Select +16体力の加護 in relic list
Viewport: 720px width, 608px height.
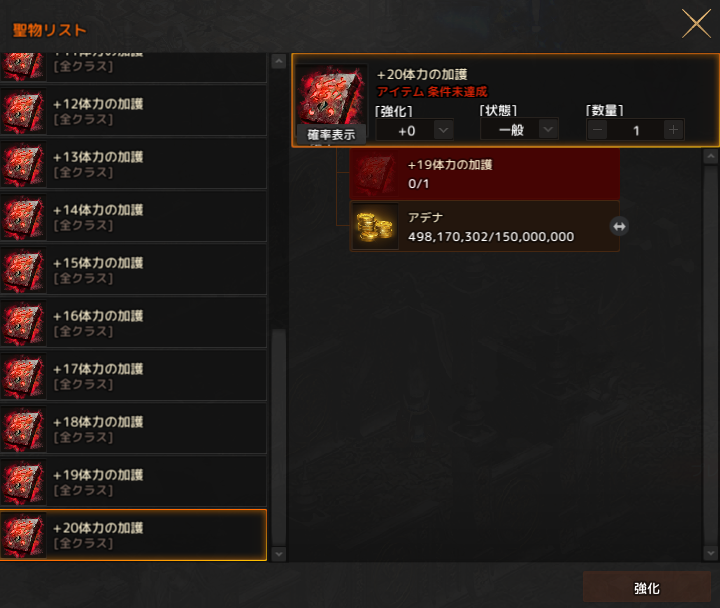(133, 323)
